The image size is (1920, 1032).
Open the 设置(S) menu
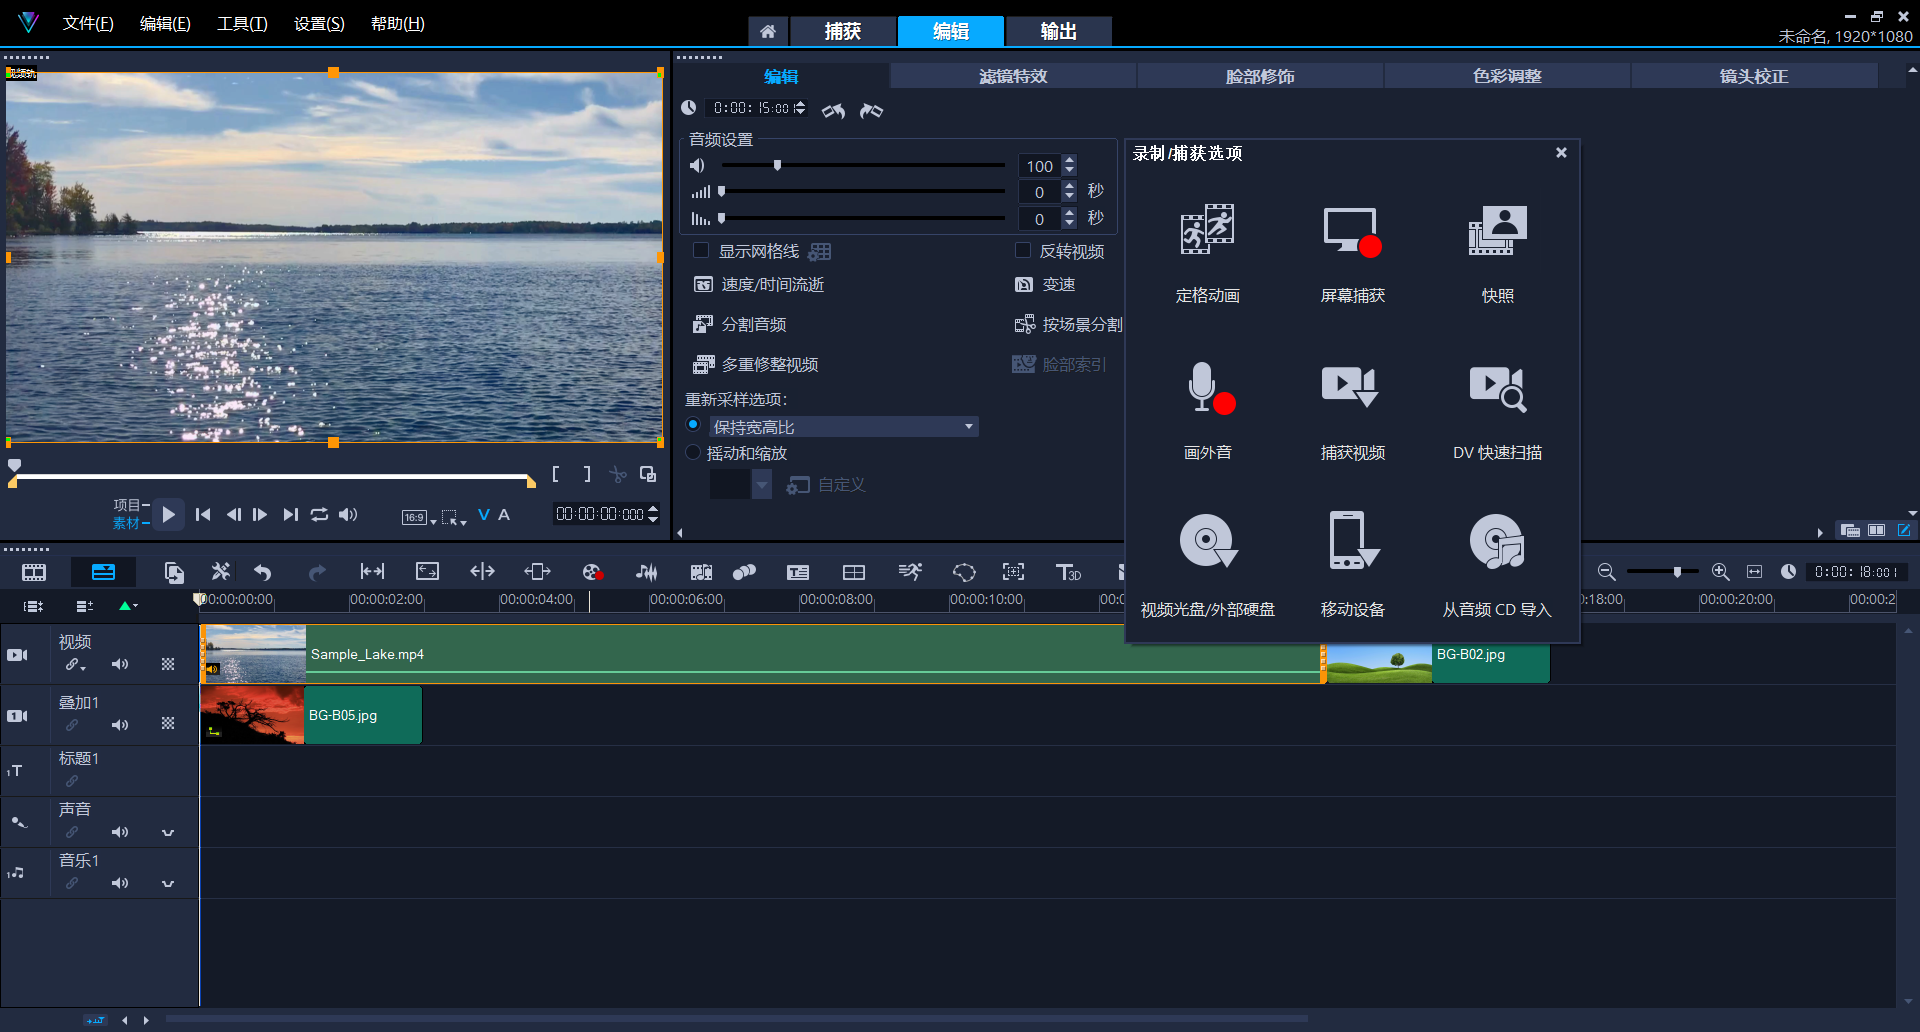point(319,23)
